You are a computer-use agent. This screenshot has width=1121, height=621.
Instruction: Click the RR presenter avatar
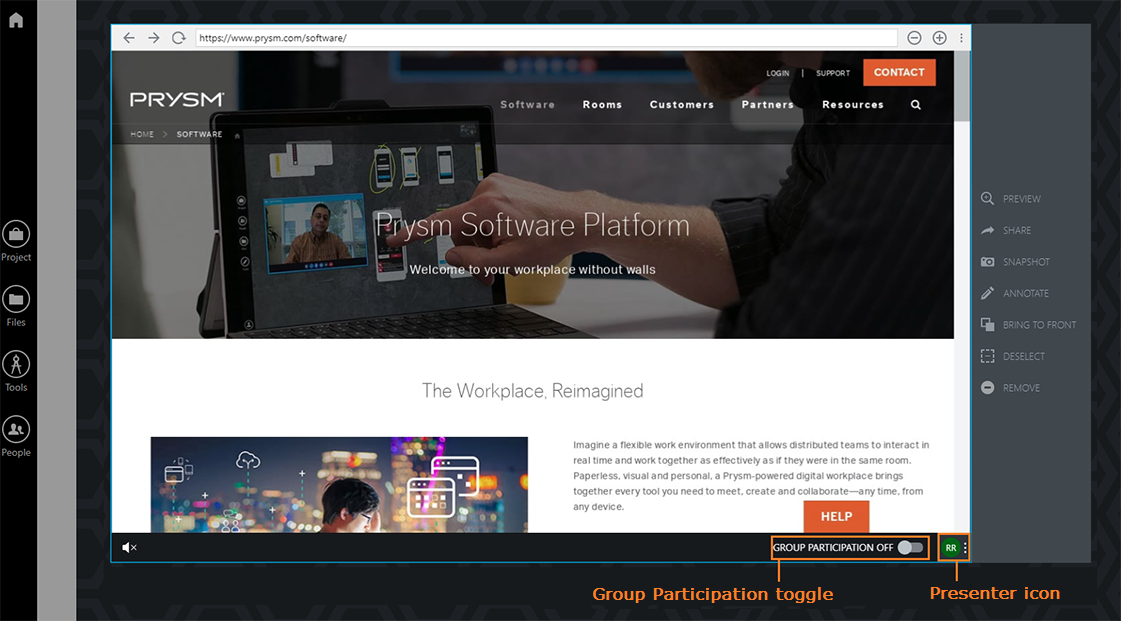[x=950, y=547]
